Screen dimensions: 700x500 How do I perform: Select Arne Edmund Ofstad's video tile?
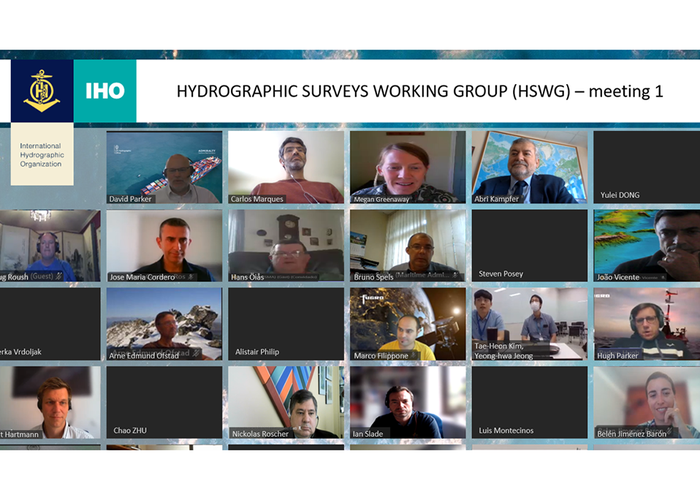(164, 324)
